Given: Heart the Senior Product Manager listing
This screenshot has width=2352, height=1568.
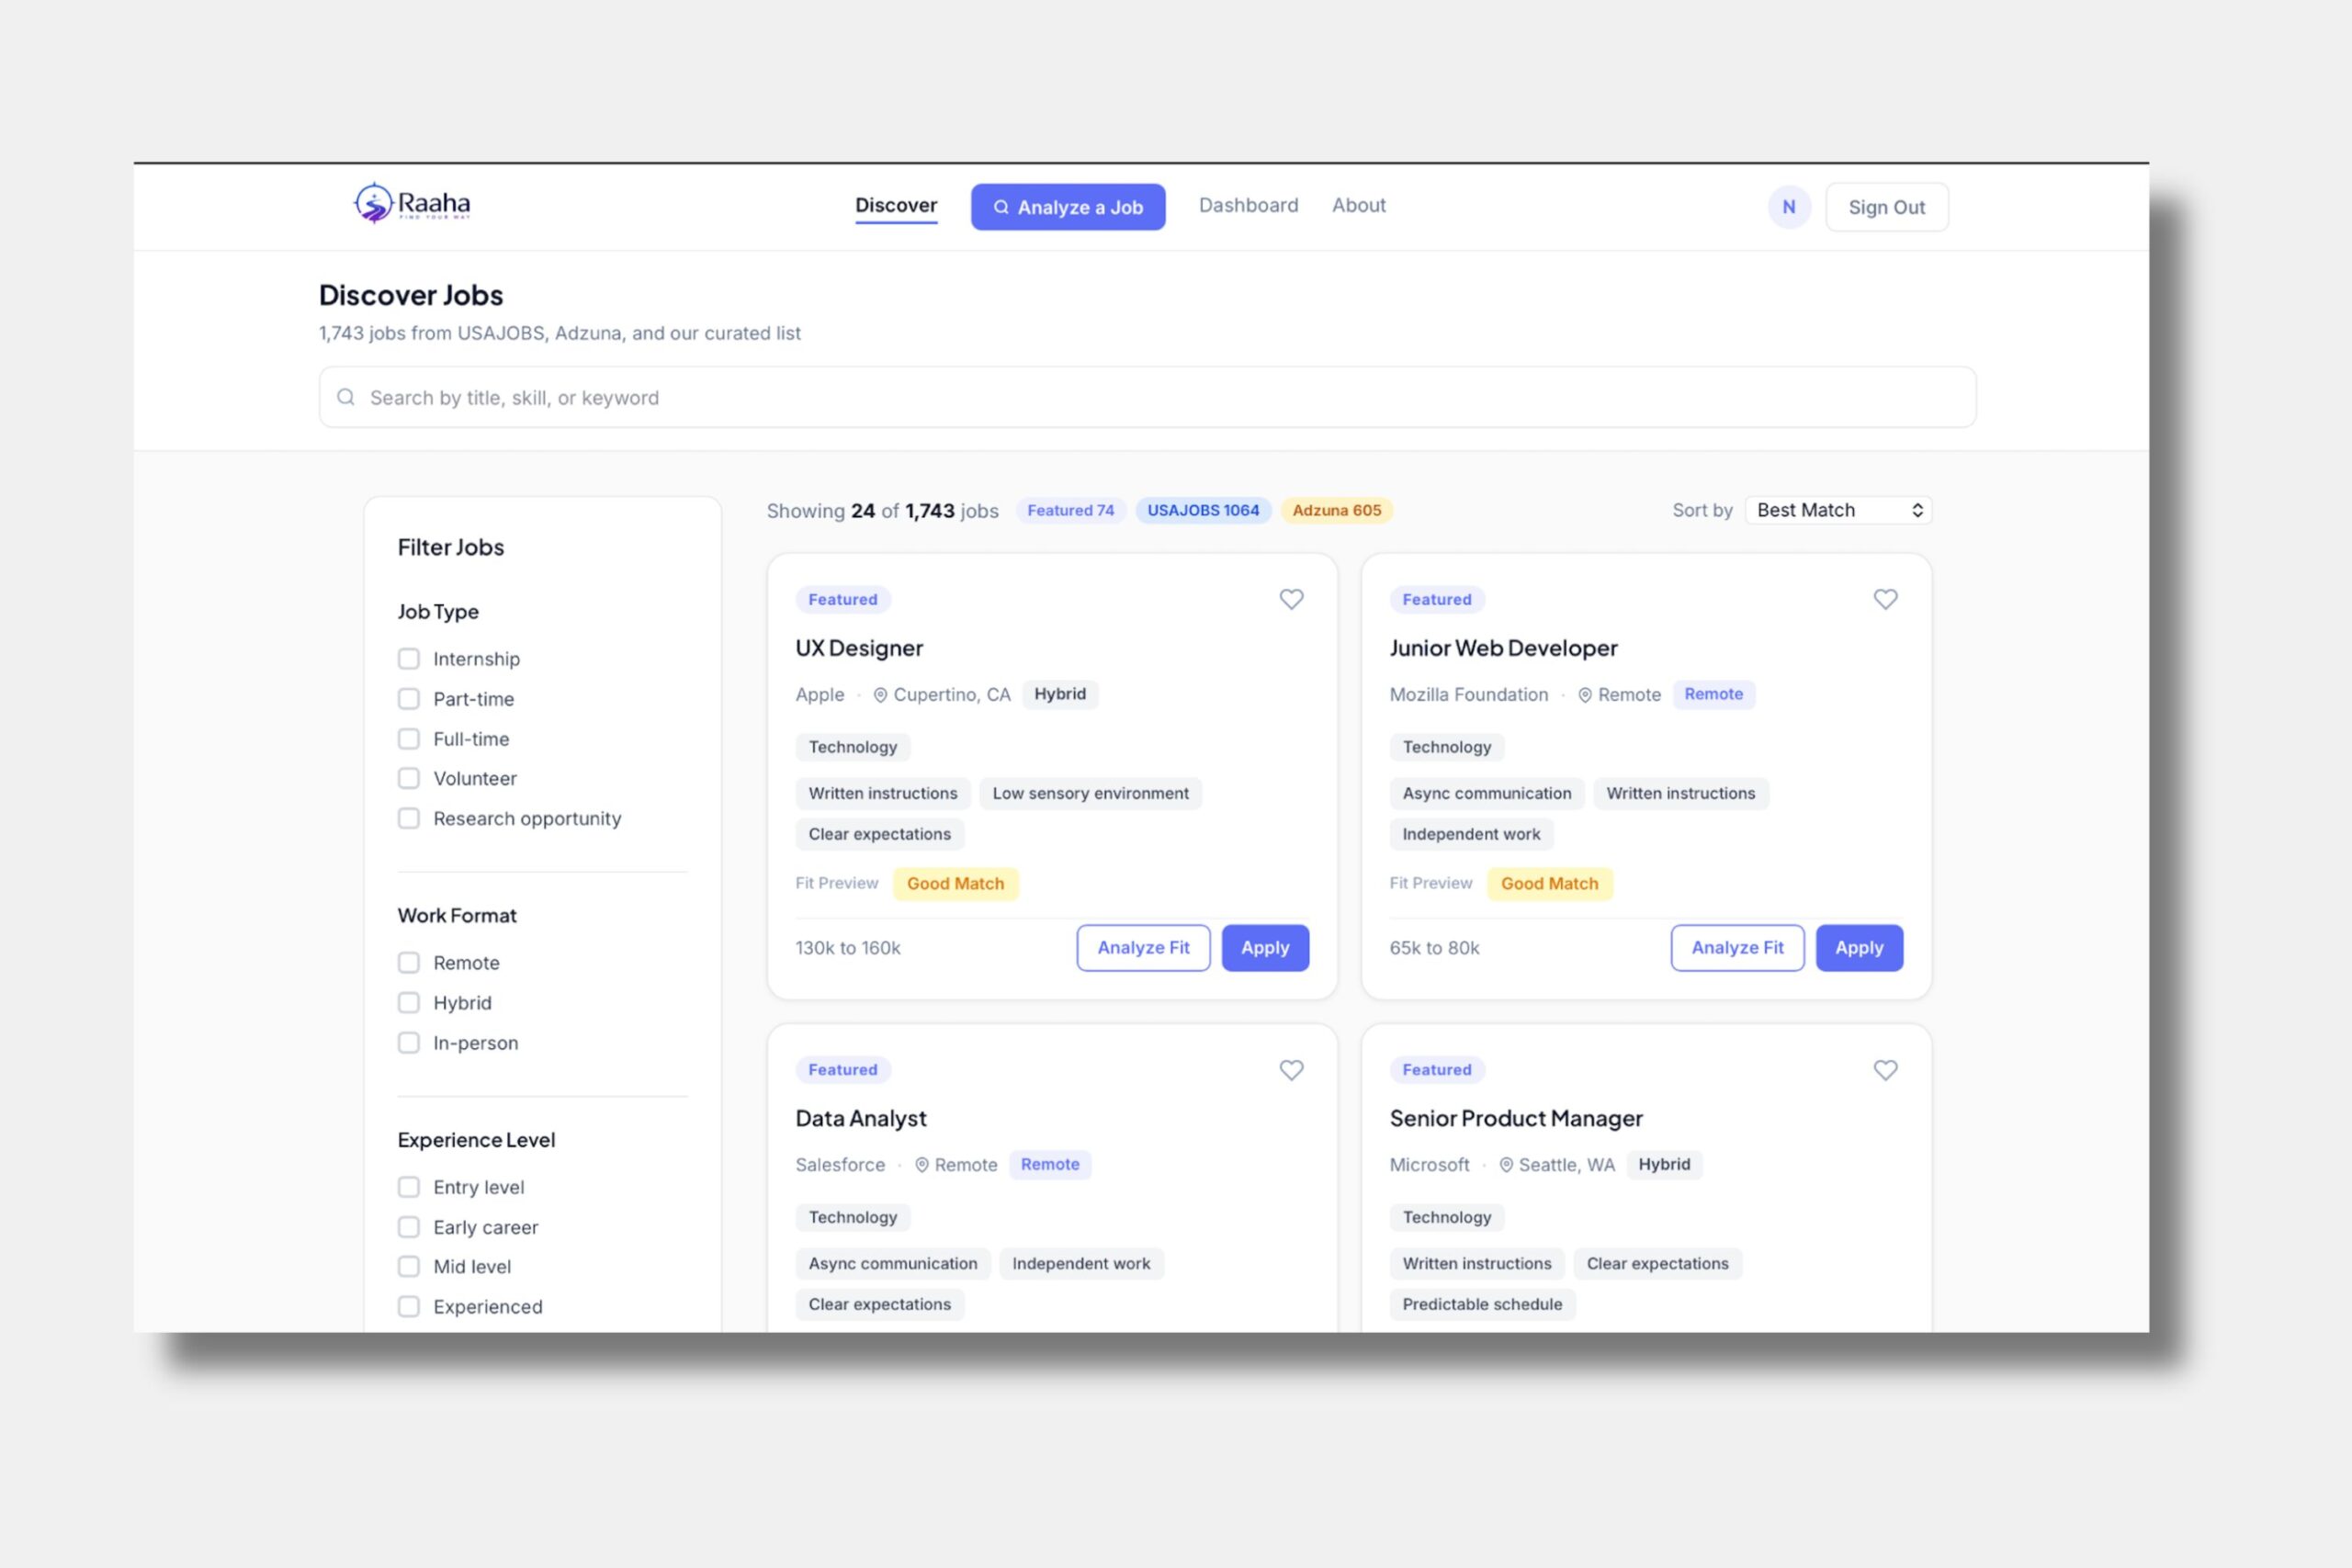Looking at the screenshot, I should pyautogui.click(x=1885, y=1070).
